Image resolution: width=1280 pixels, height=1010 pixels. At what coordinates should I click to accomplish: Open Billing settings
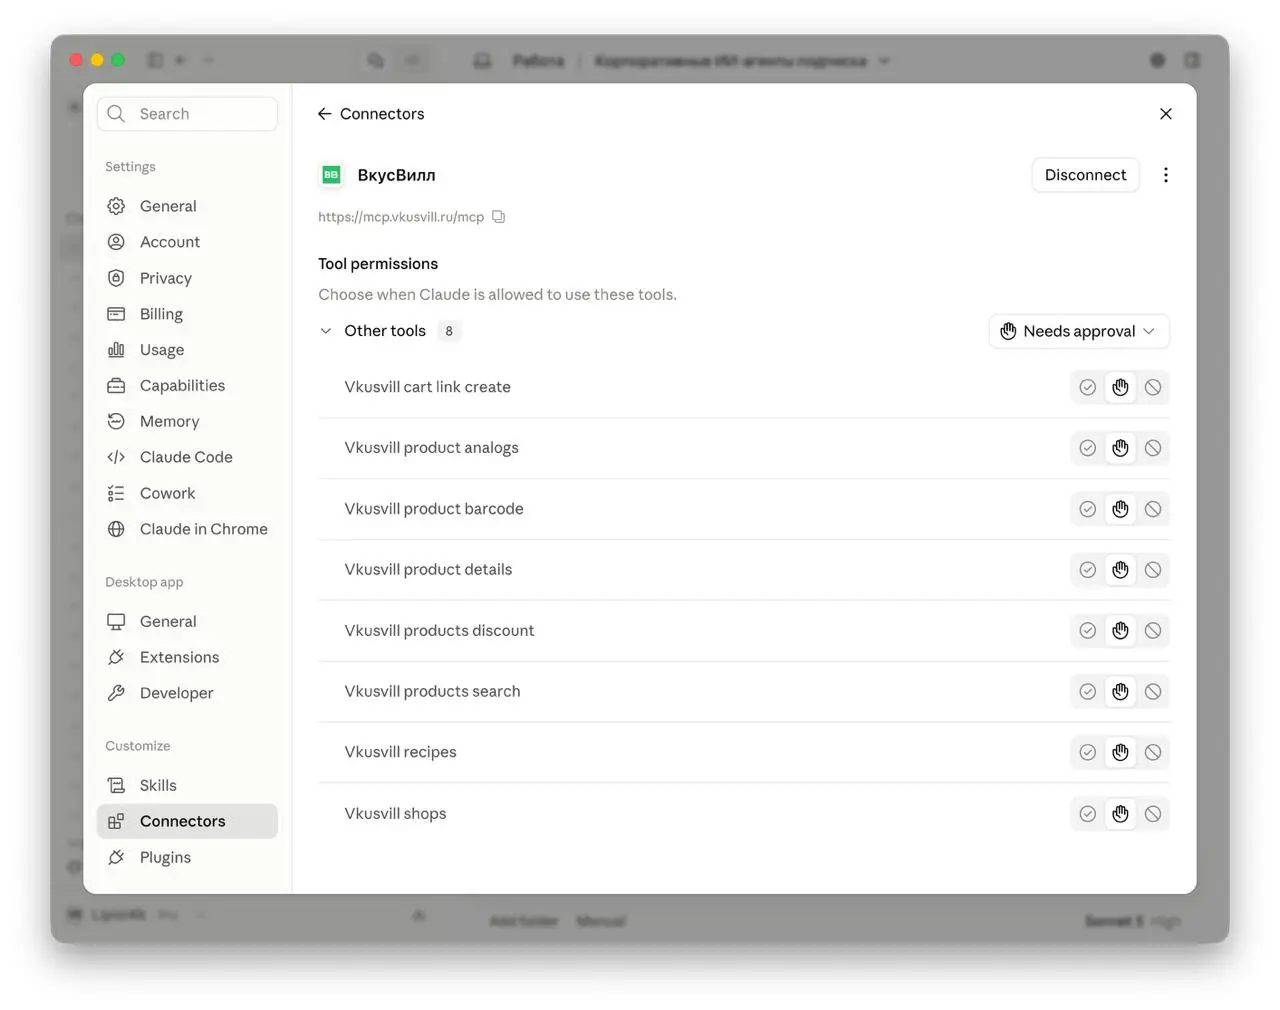click(x=187, y=314)
